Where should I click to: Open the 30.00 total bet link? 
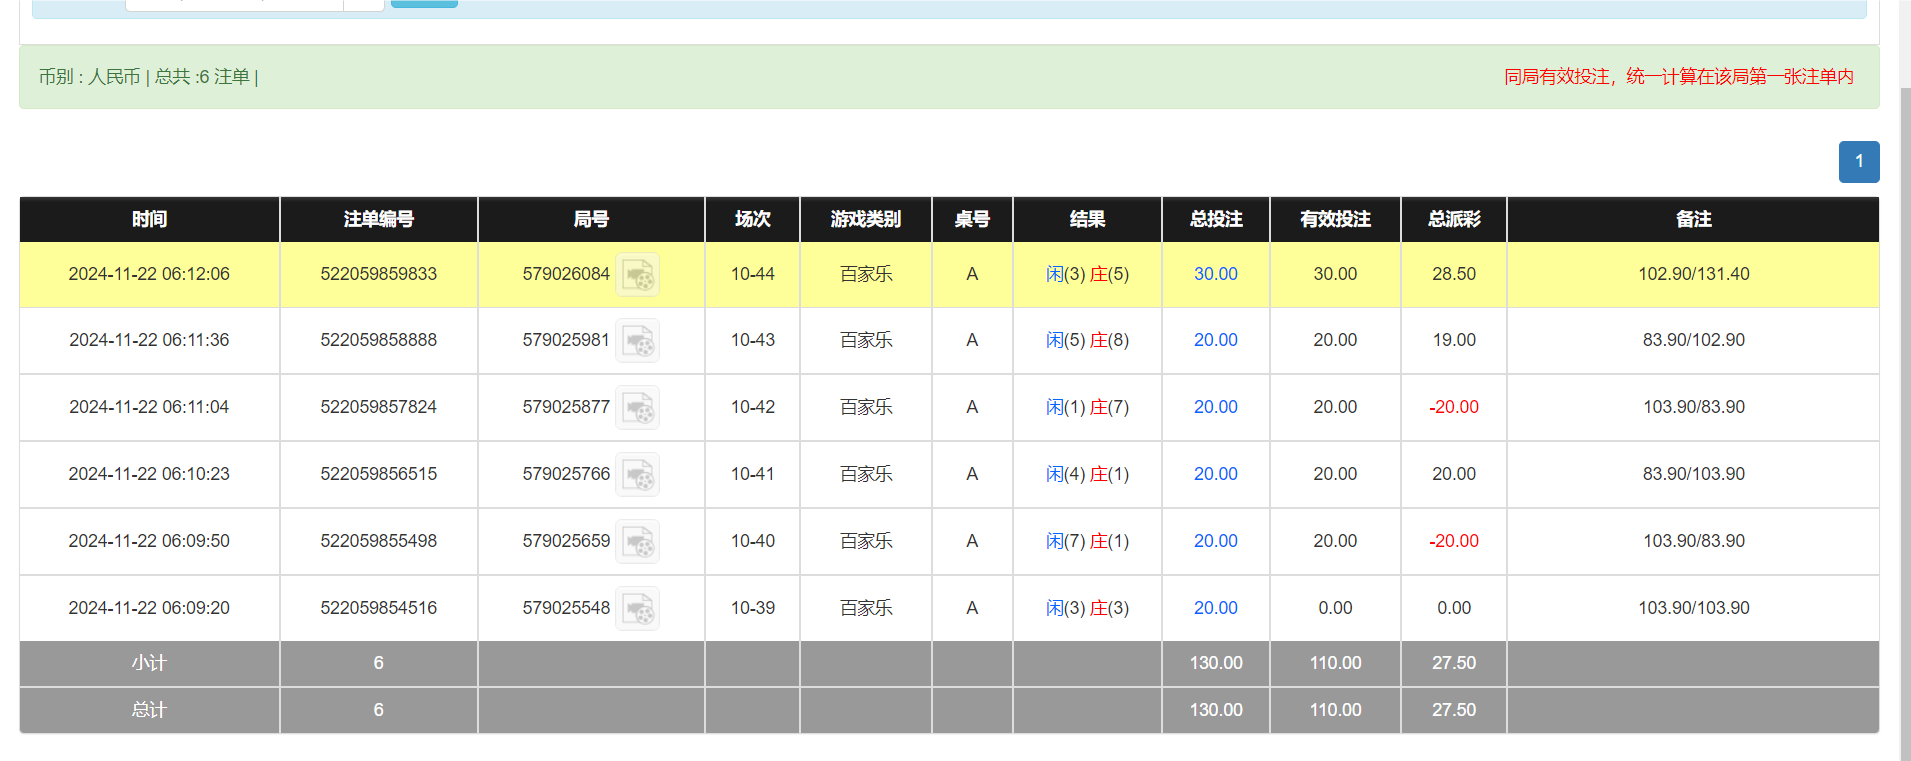1215,274
